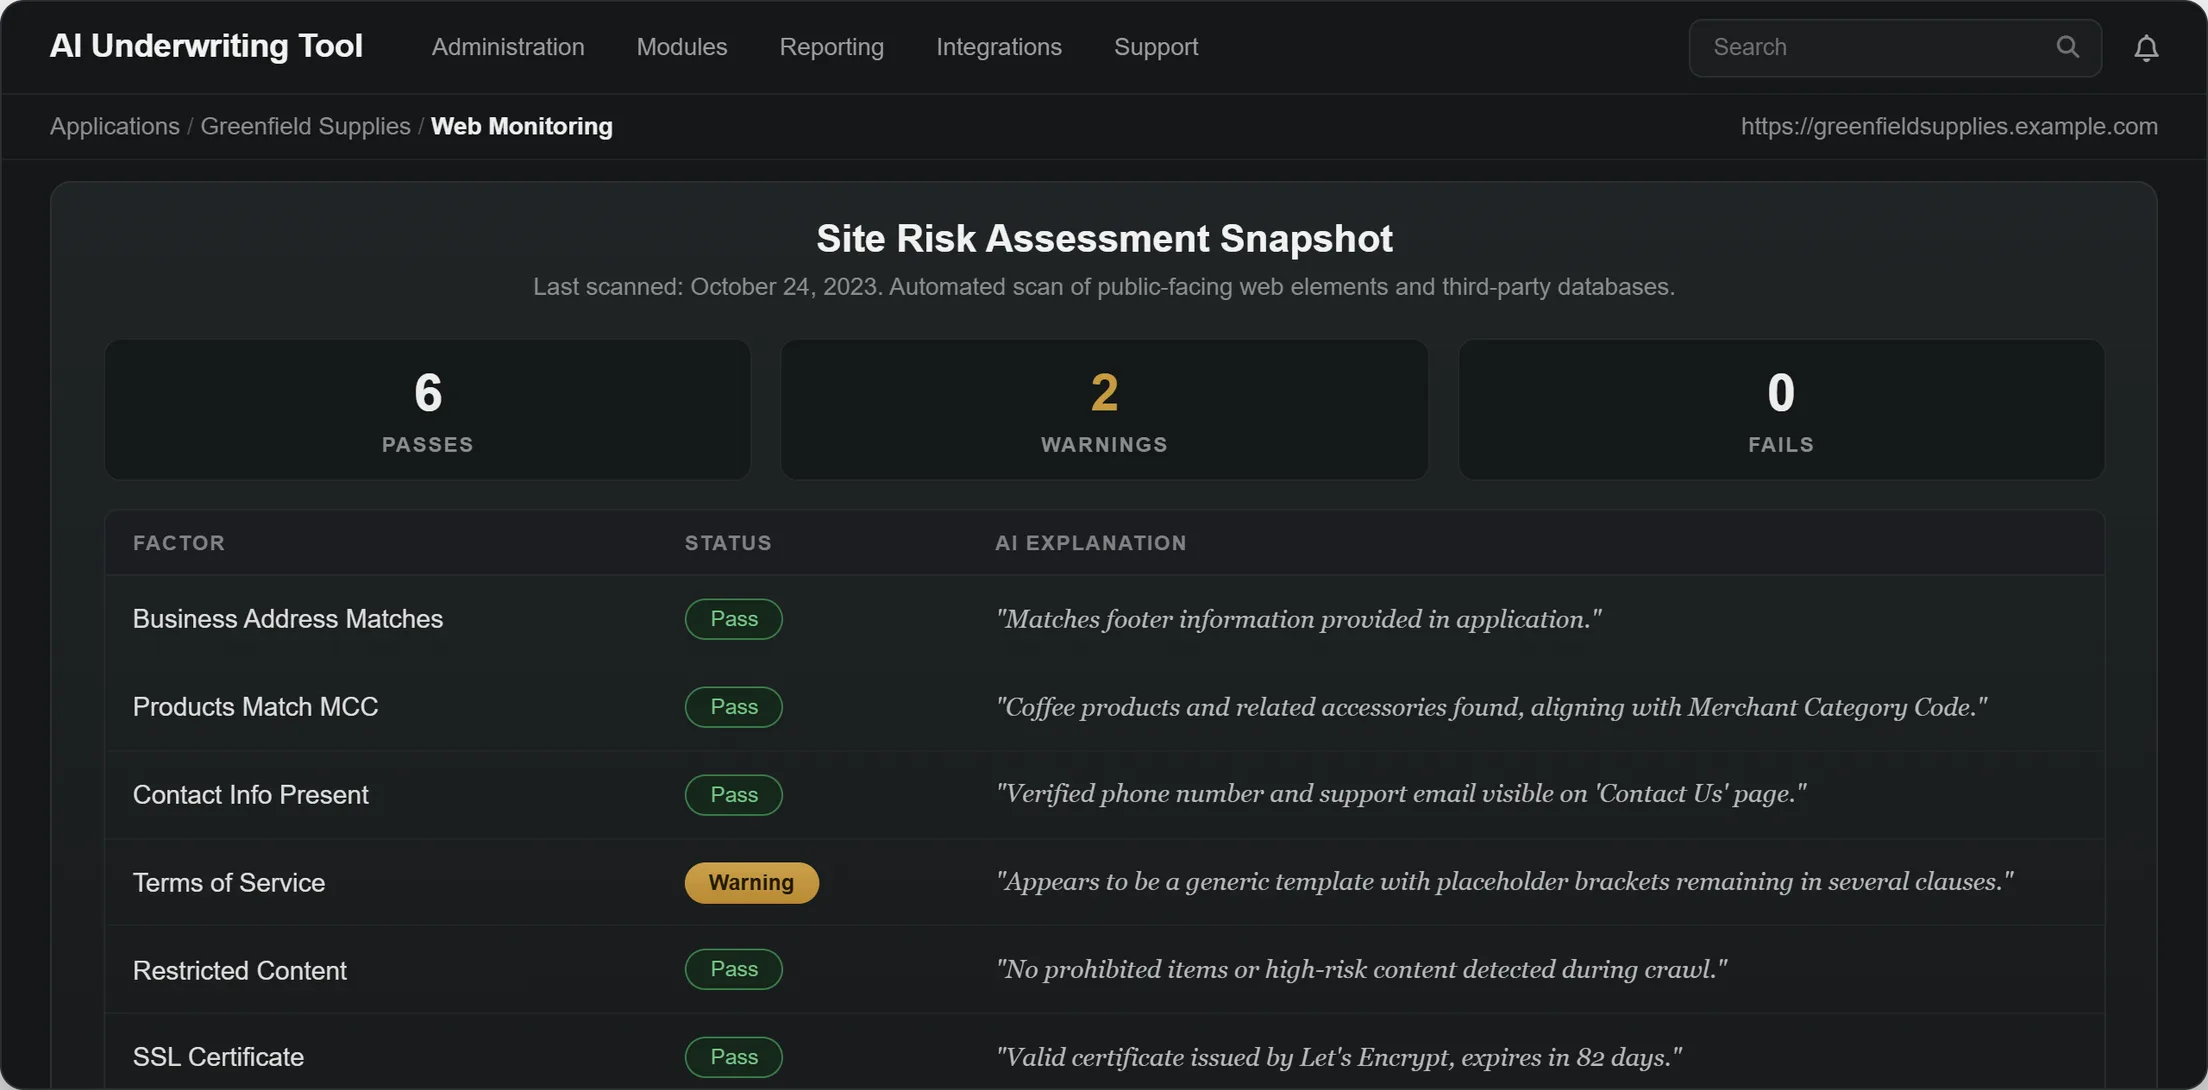Navigate to Applications breadcrumb

(115, 126)
